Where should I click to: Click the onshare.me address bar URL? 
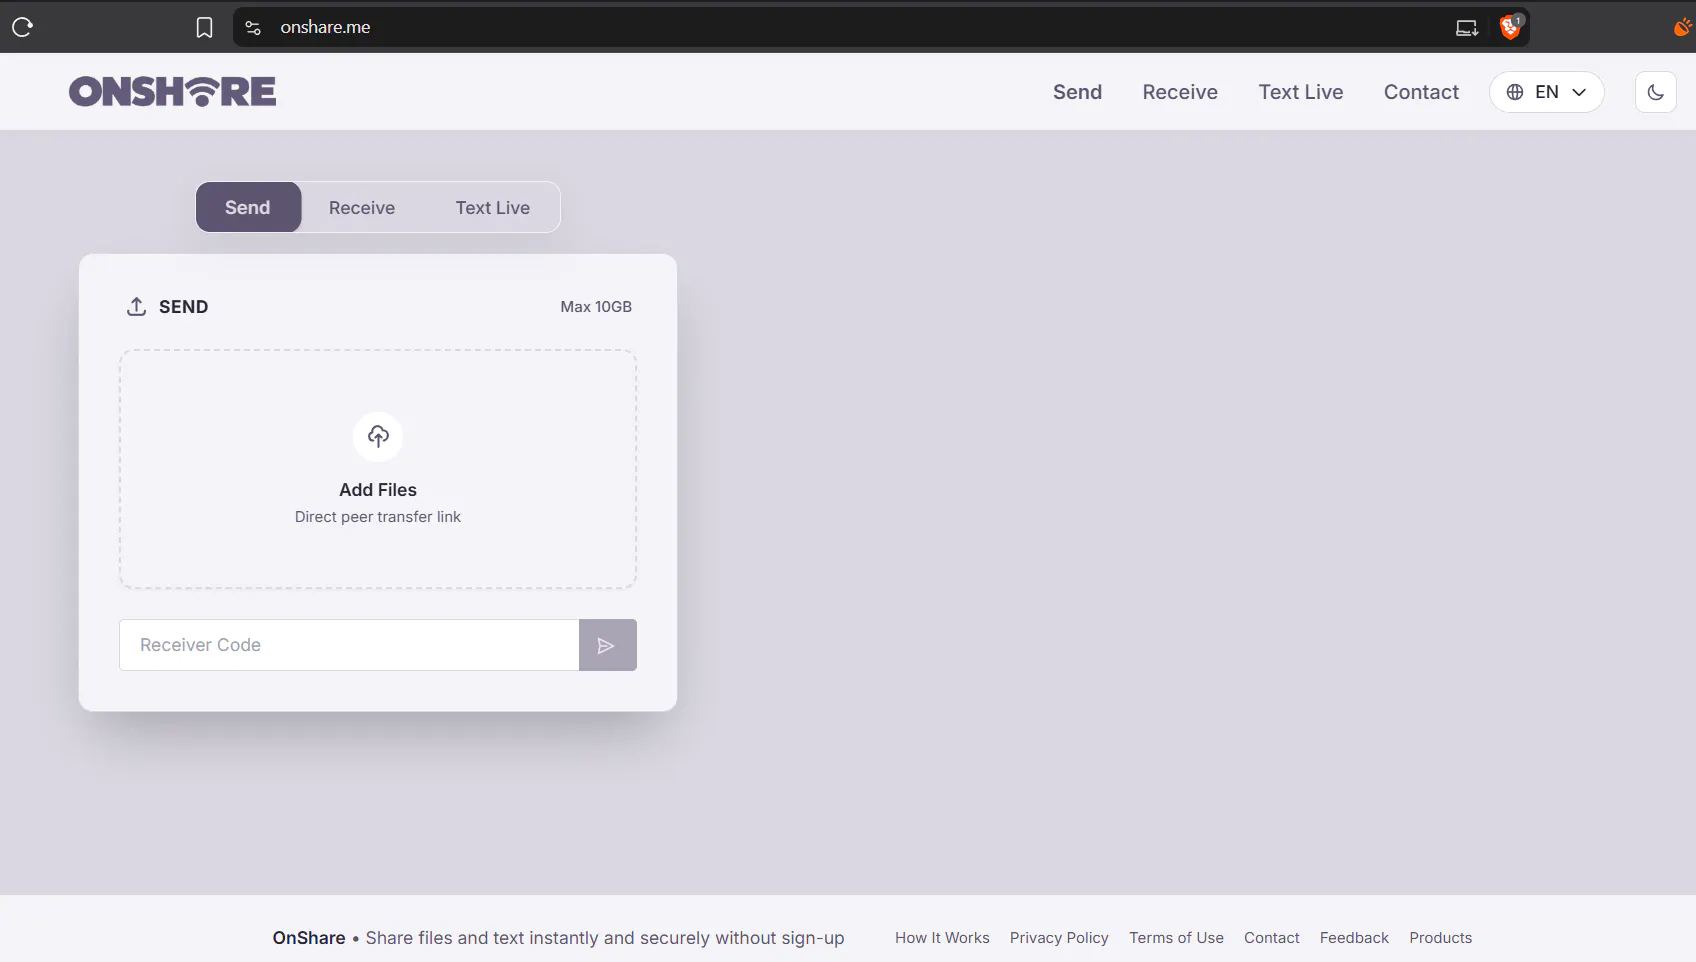325,27
